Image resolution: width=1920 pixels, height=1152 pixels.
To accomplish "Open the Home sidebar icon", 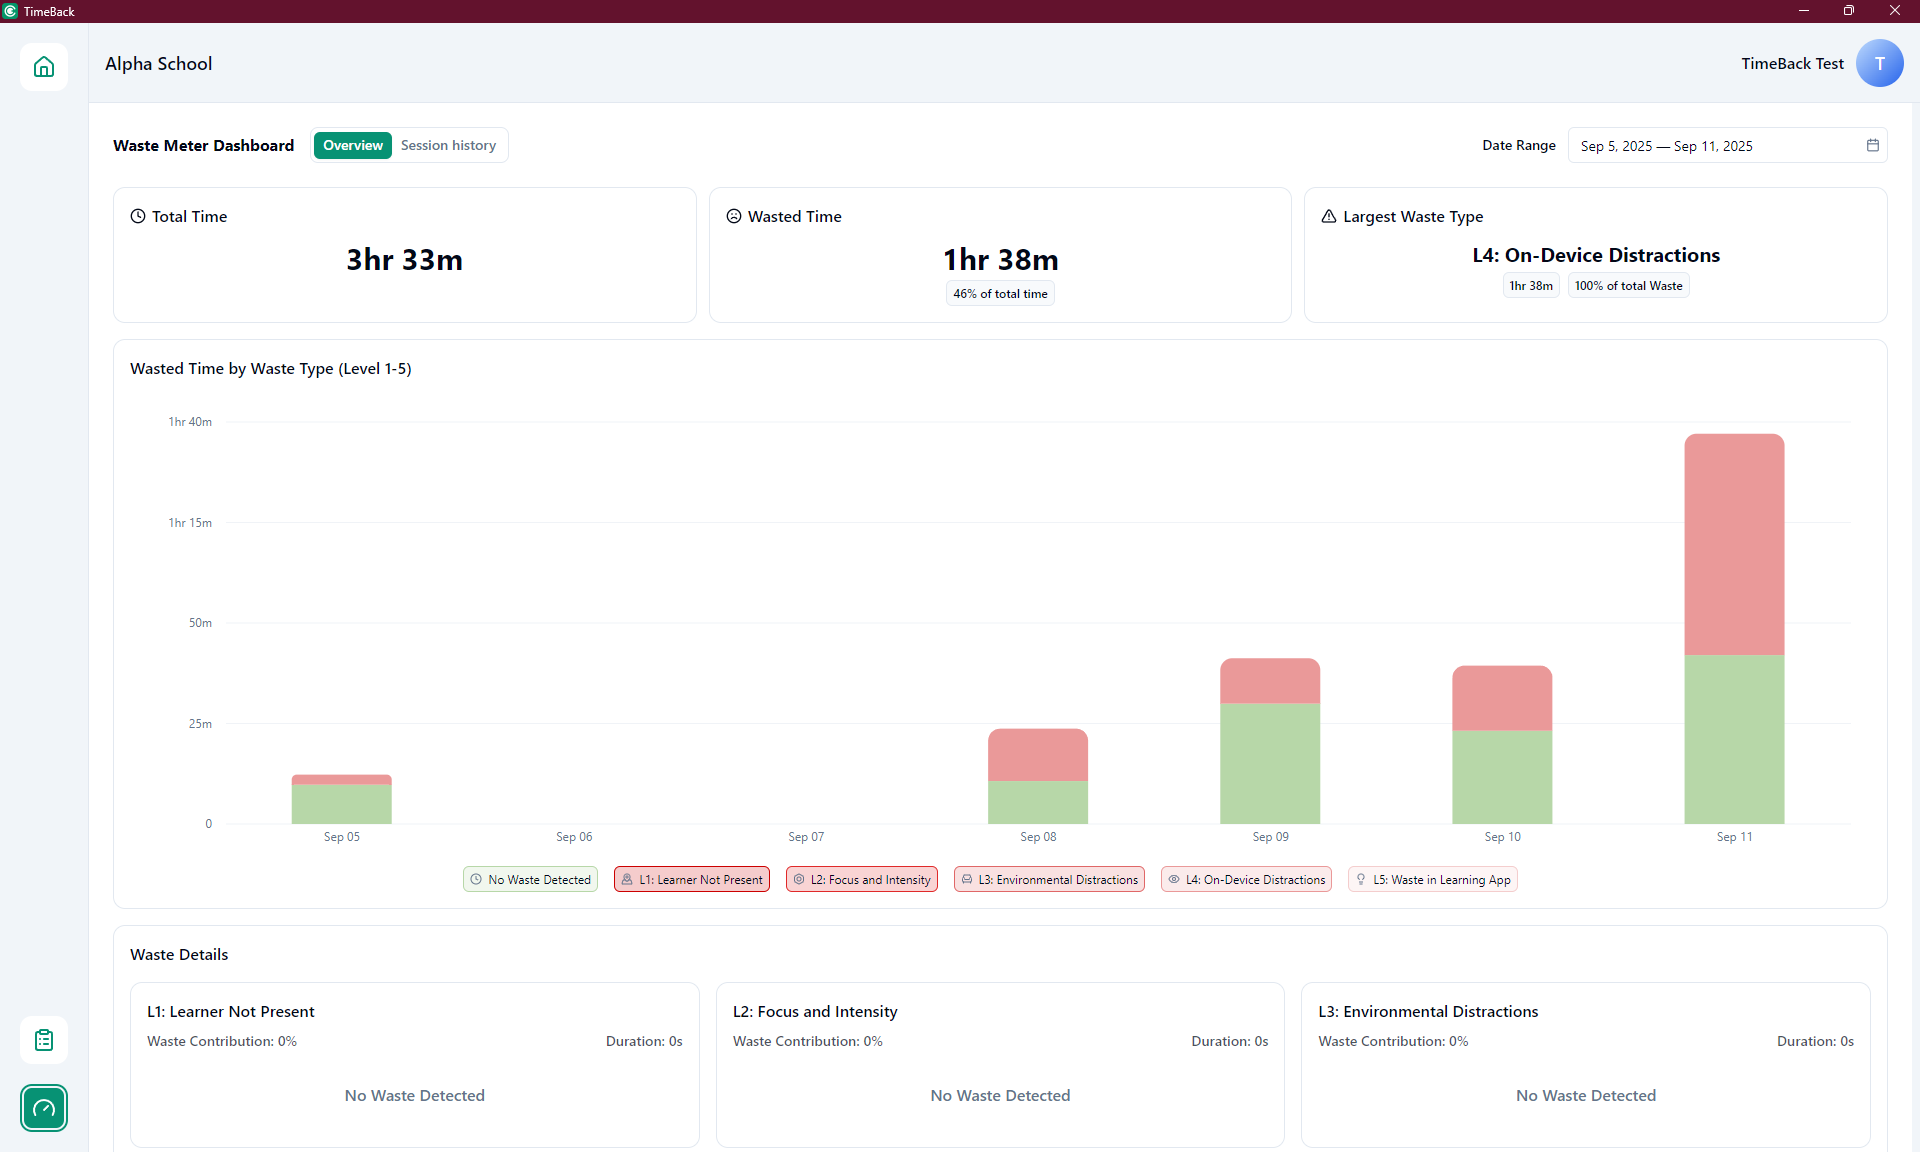I will pos(44,67).
